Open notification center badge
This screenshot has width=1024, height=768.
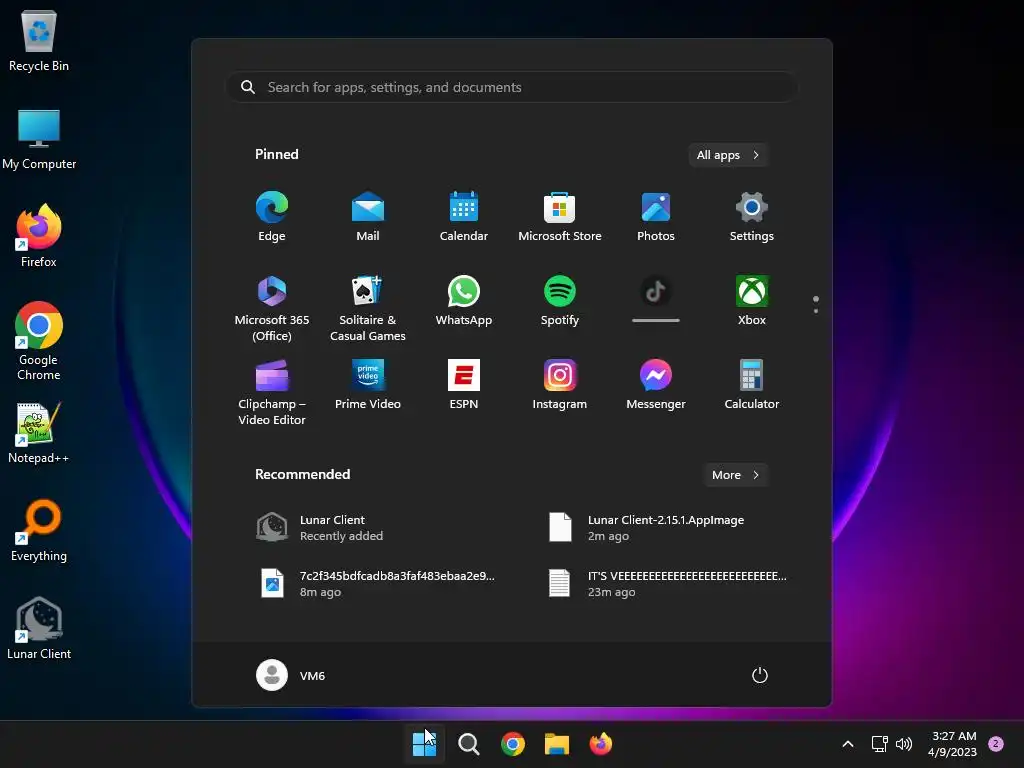click(996, 743)
